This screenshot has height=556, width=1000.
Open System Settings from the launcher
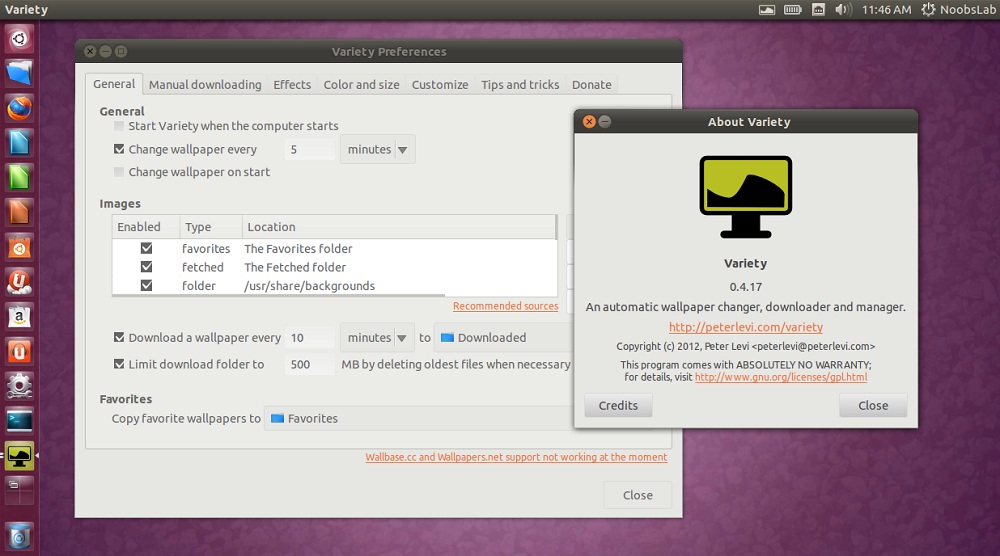click(x=19, y=385)
